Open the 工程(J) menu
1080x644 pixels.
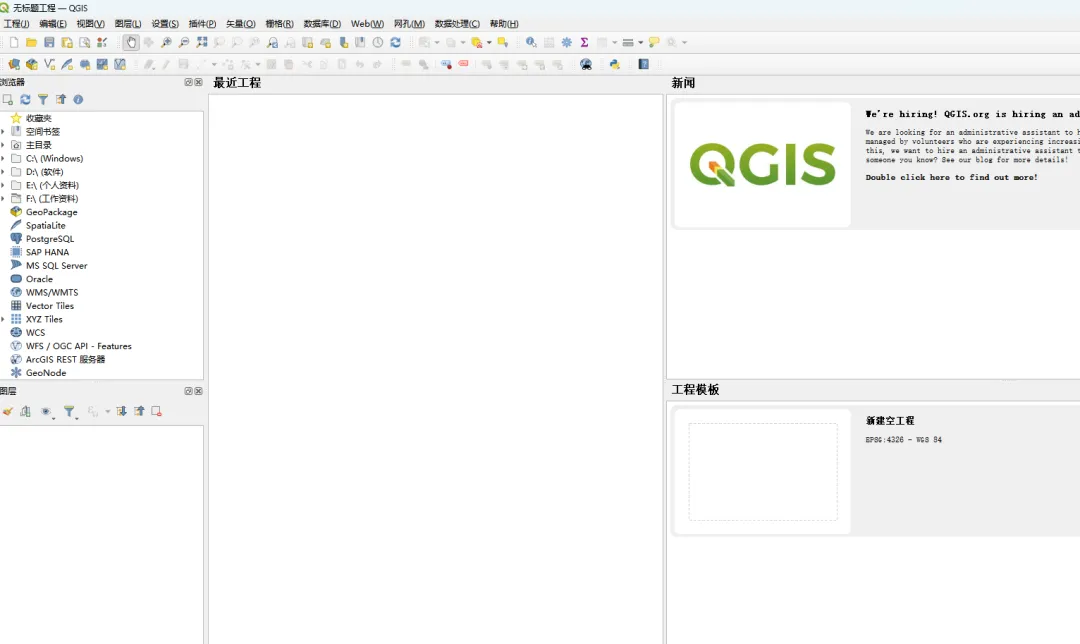click(17, 23)
